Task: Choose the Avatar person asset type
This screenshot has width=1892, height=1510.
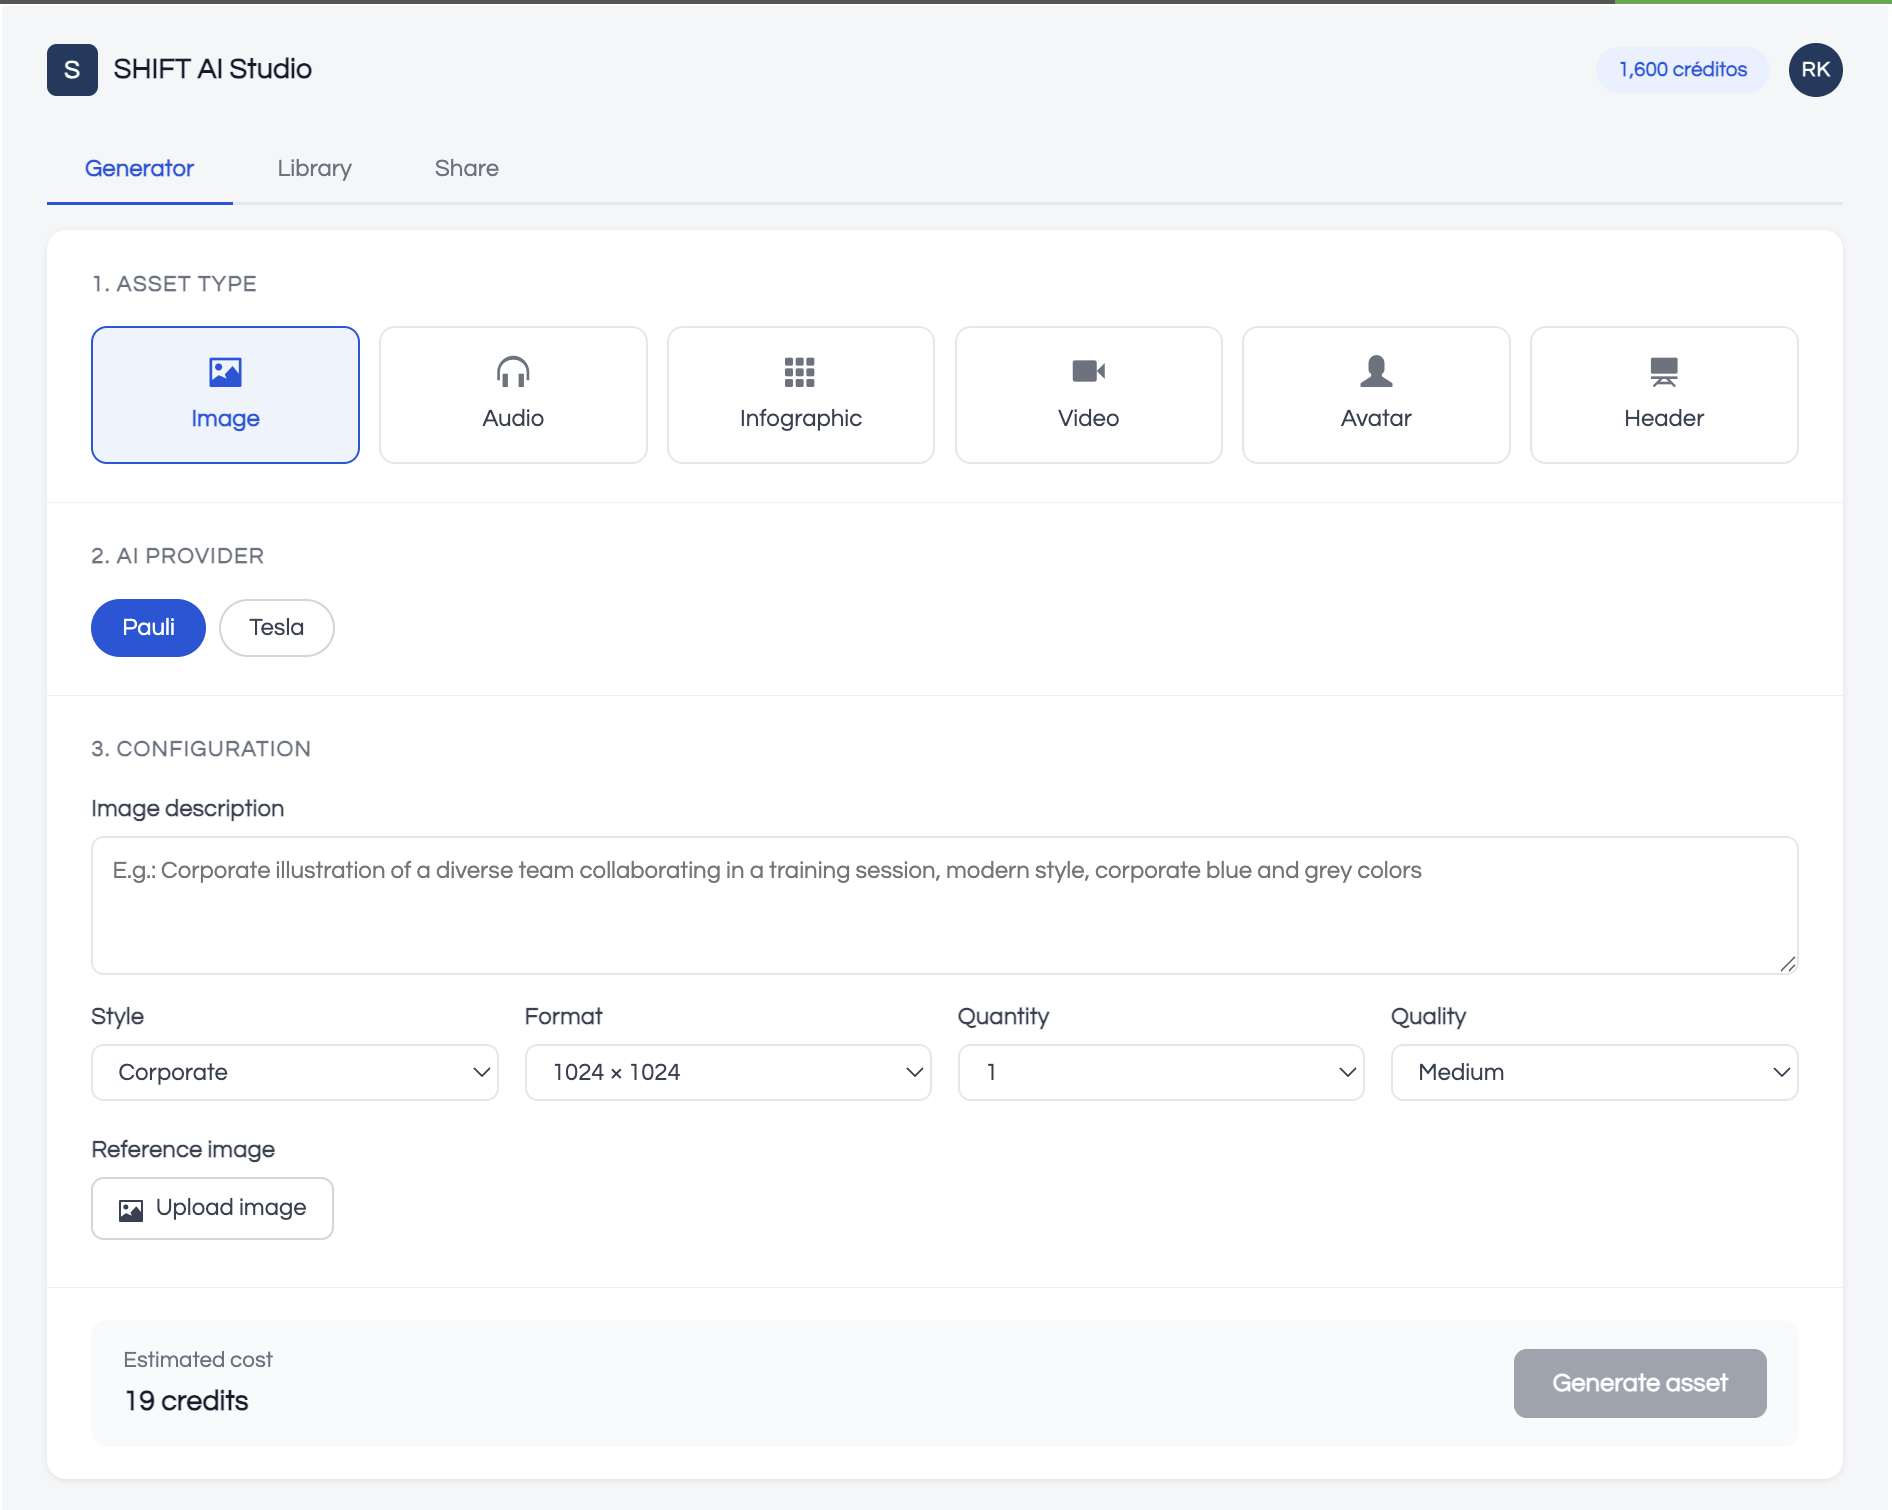Action: pos(1376,395)
